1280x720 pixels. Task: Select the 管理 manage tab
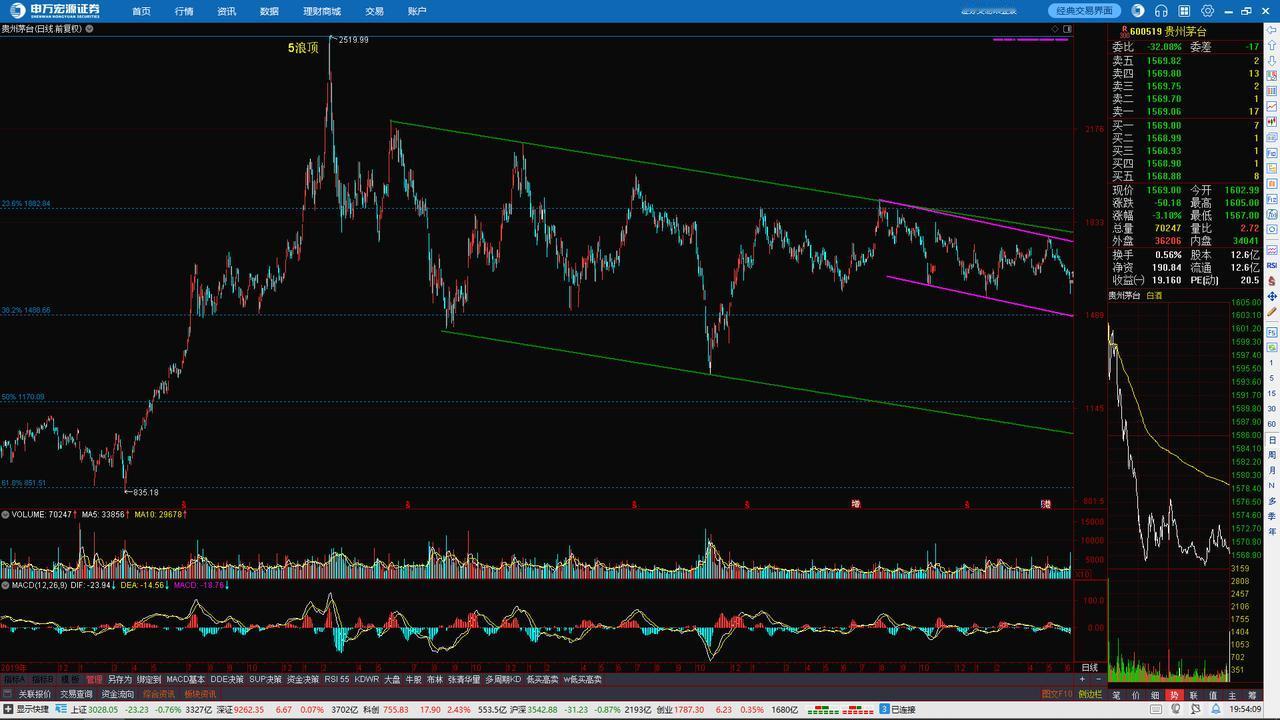93,679
